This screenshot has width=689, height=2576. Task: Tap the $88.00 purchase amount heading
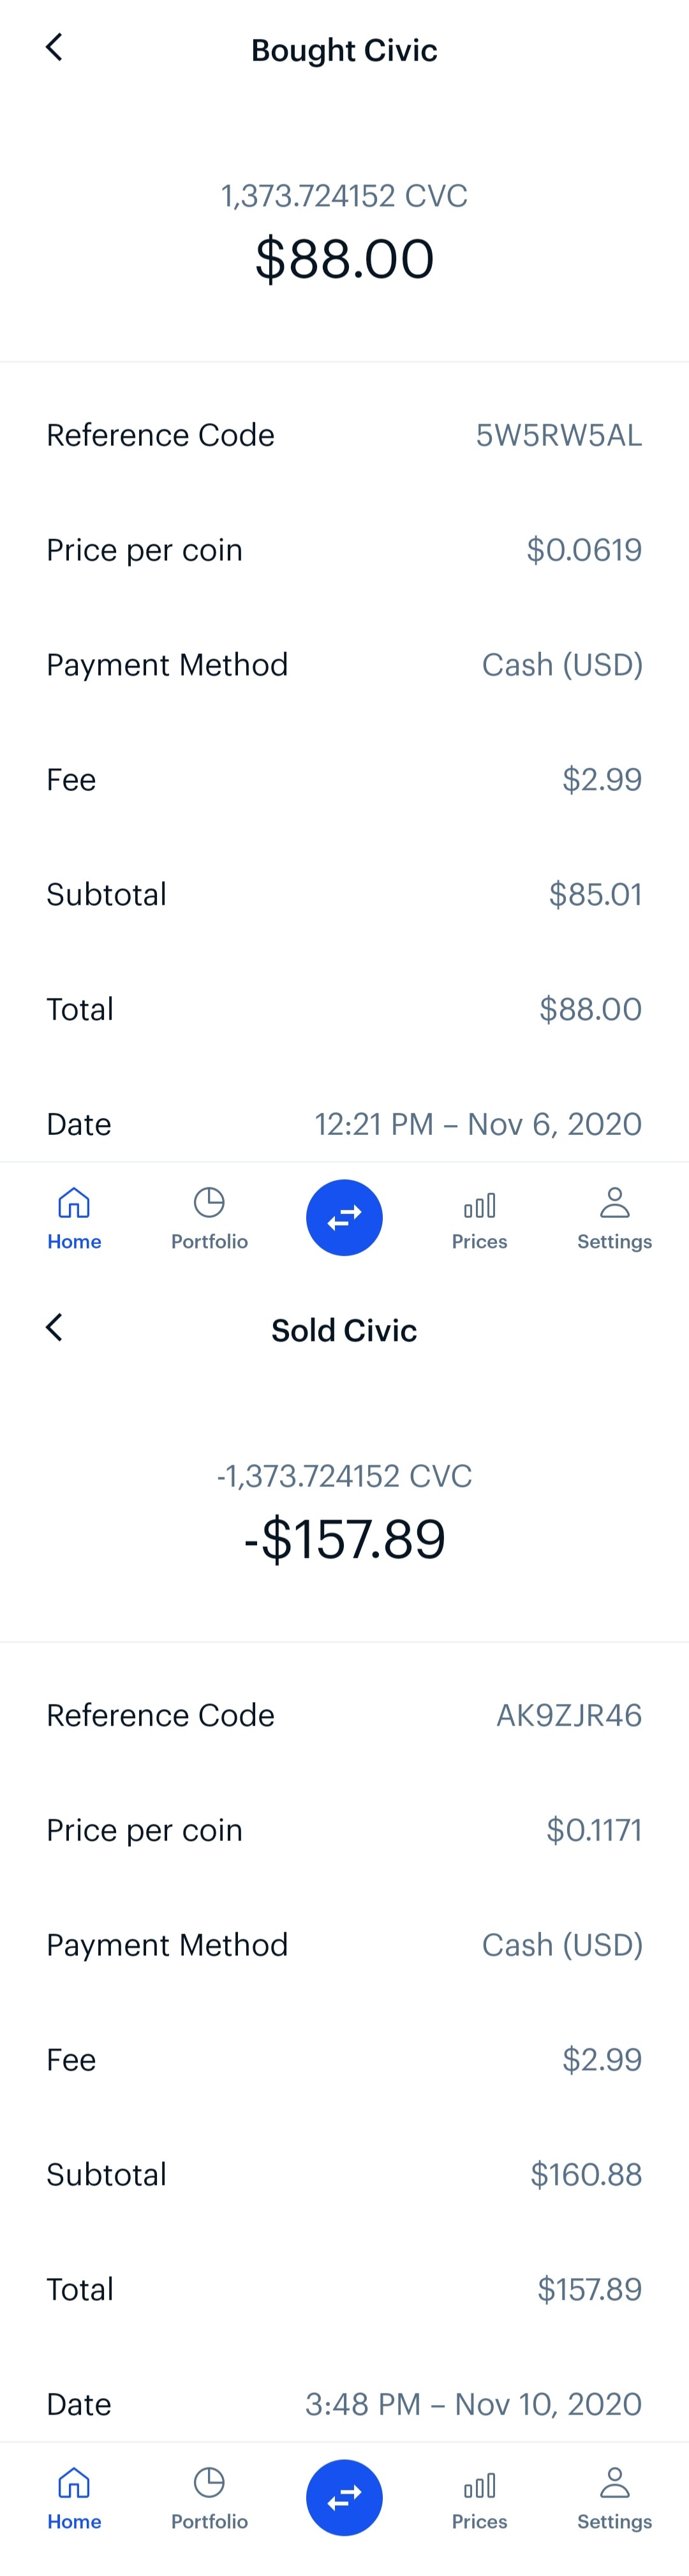[344, 258]
